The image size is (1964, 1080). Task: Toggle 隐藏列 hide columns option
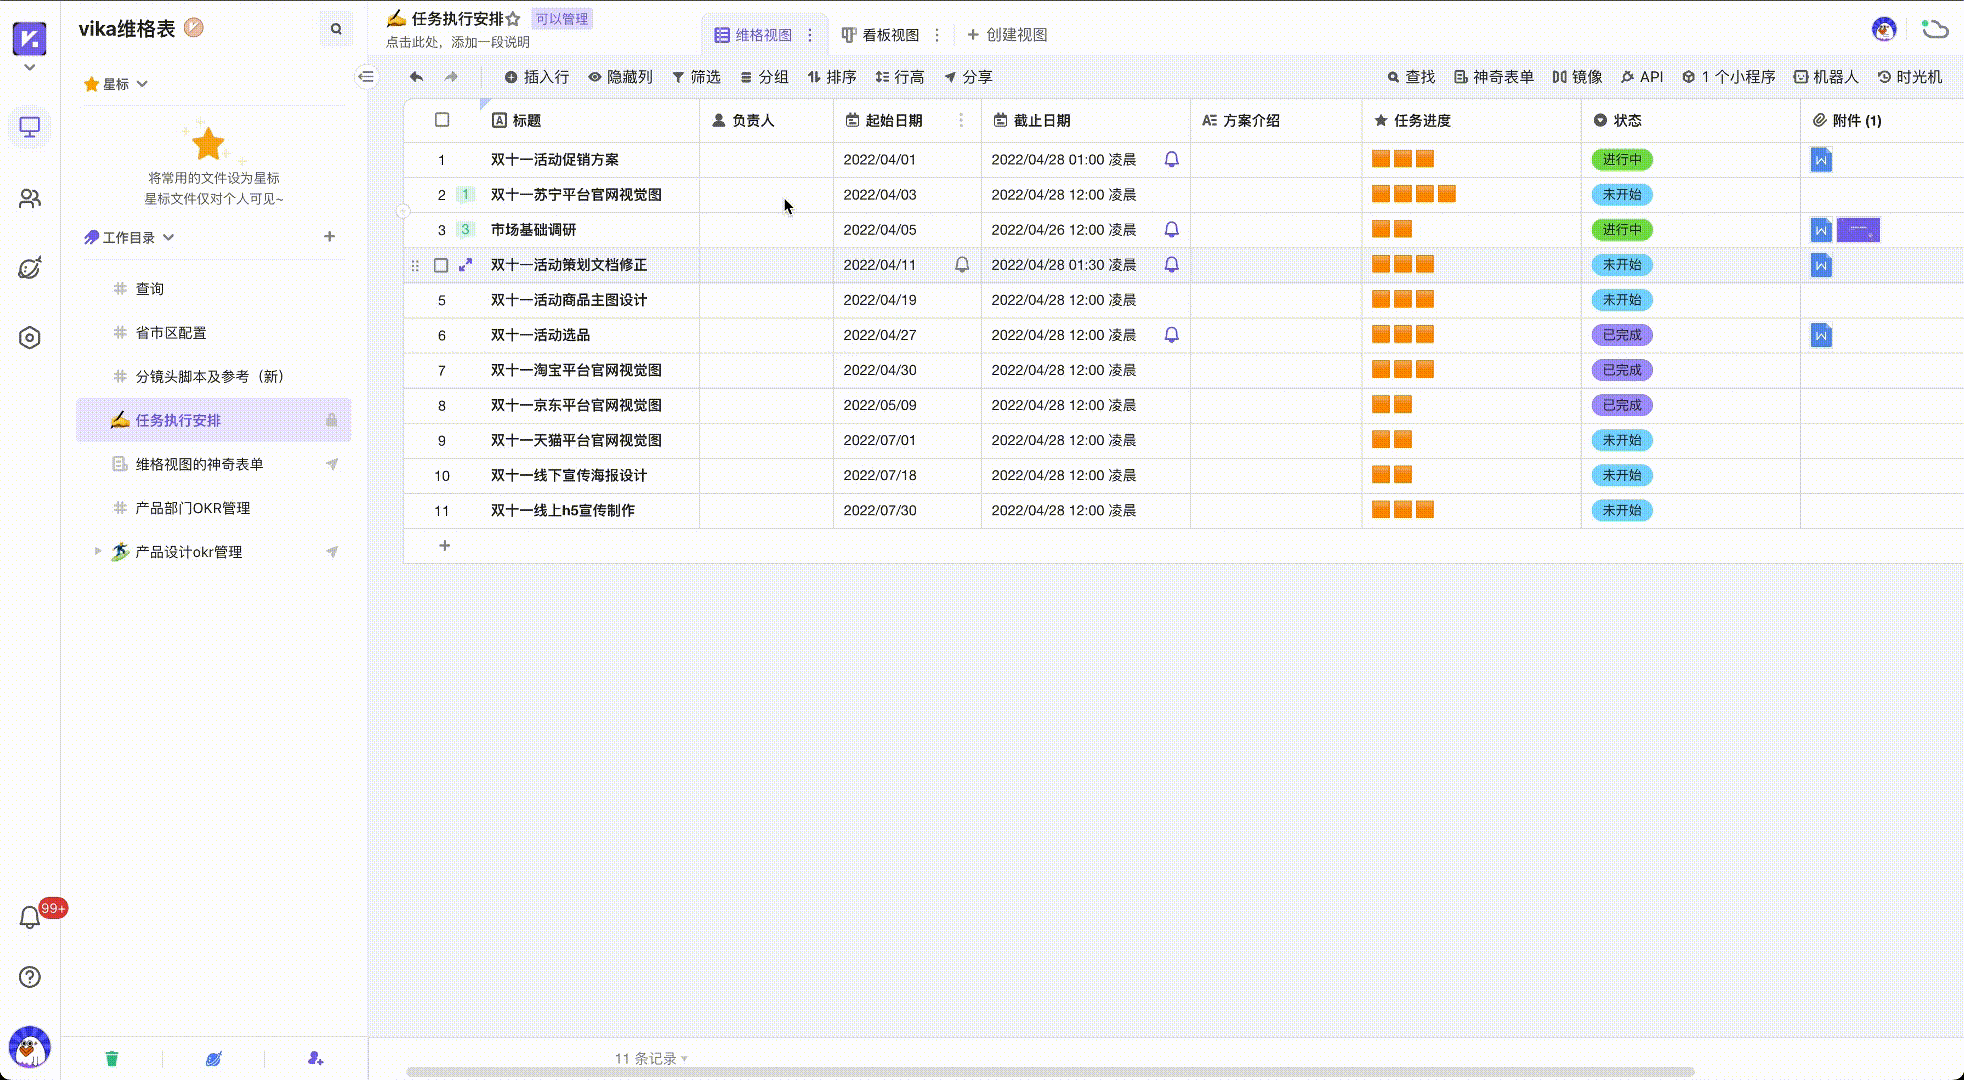620,77
